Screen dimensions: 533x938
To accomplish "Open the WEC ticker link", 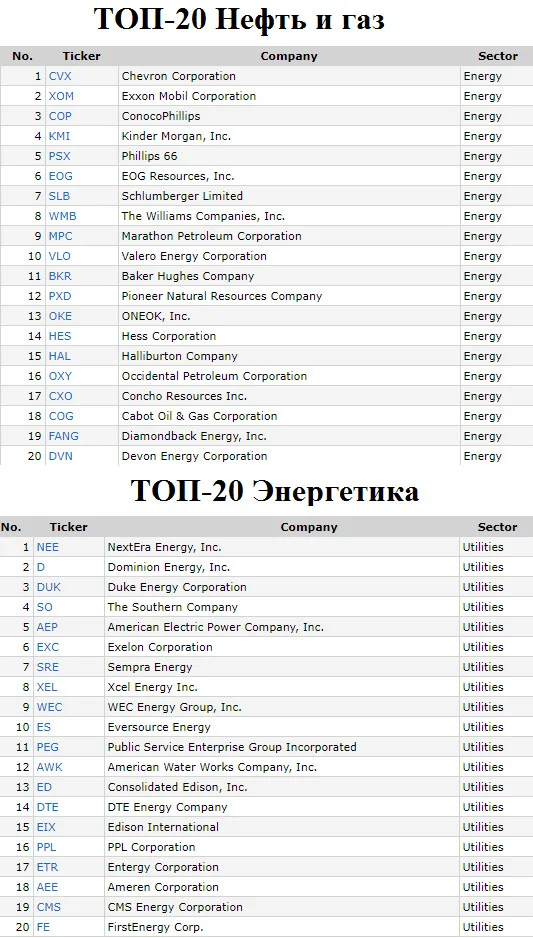I will tap(49, 707).
